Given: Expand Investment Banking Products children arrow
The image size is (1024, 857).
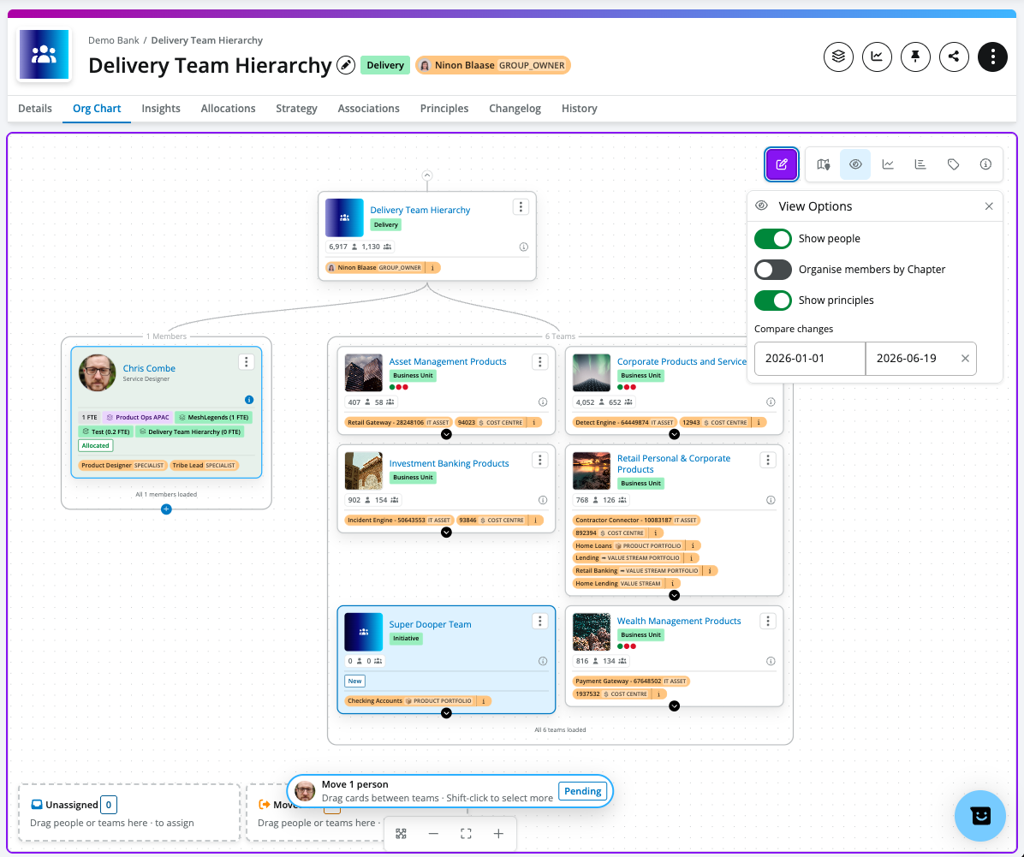Looking at the screenshot, I should (446, 532).
